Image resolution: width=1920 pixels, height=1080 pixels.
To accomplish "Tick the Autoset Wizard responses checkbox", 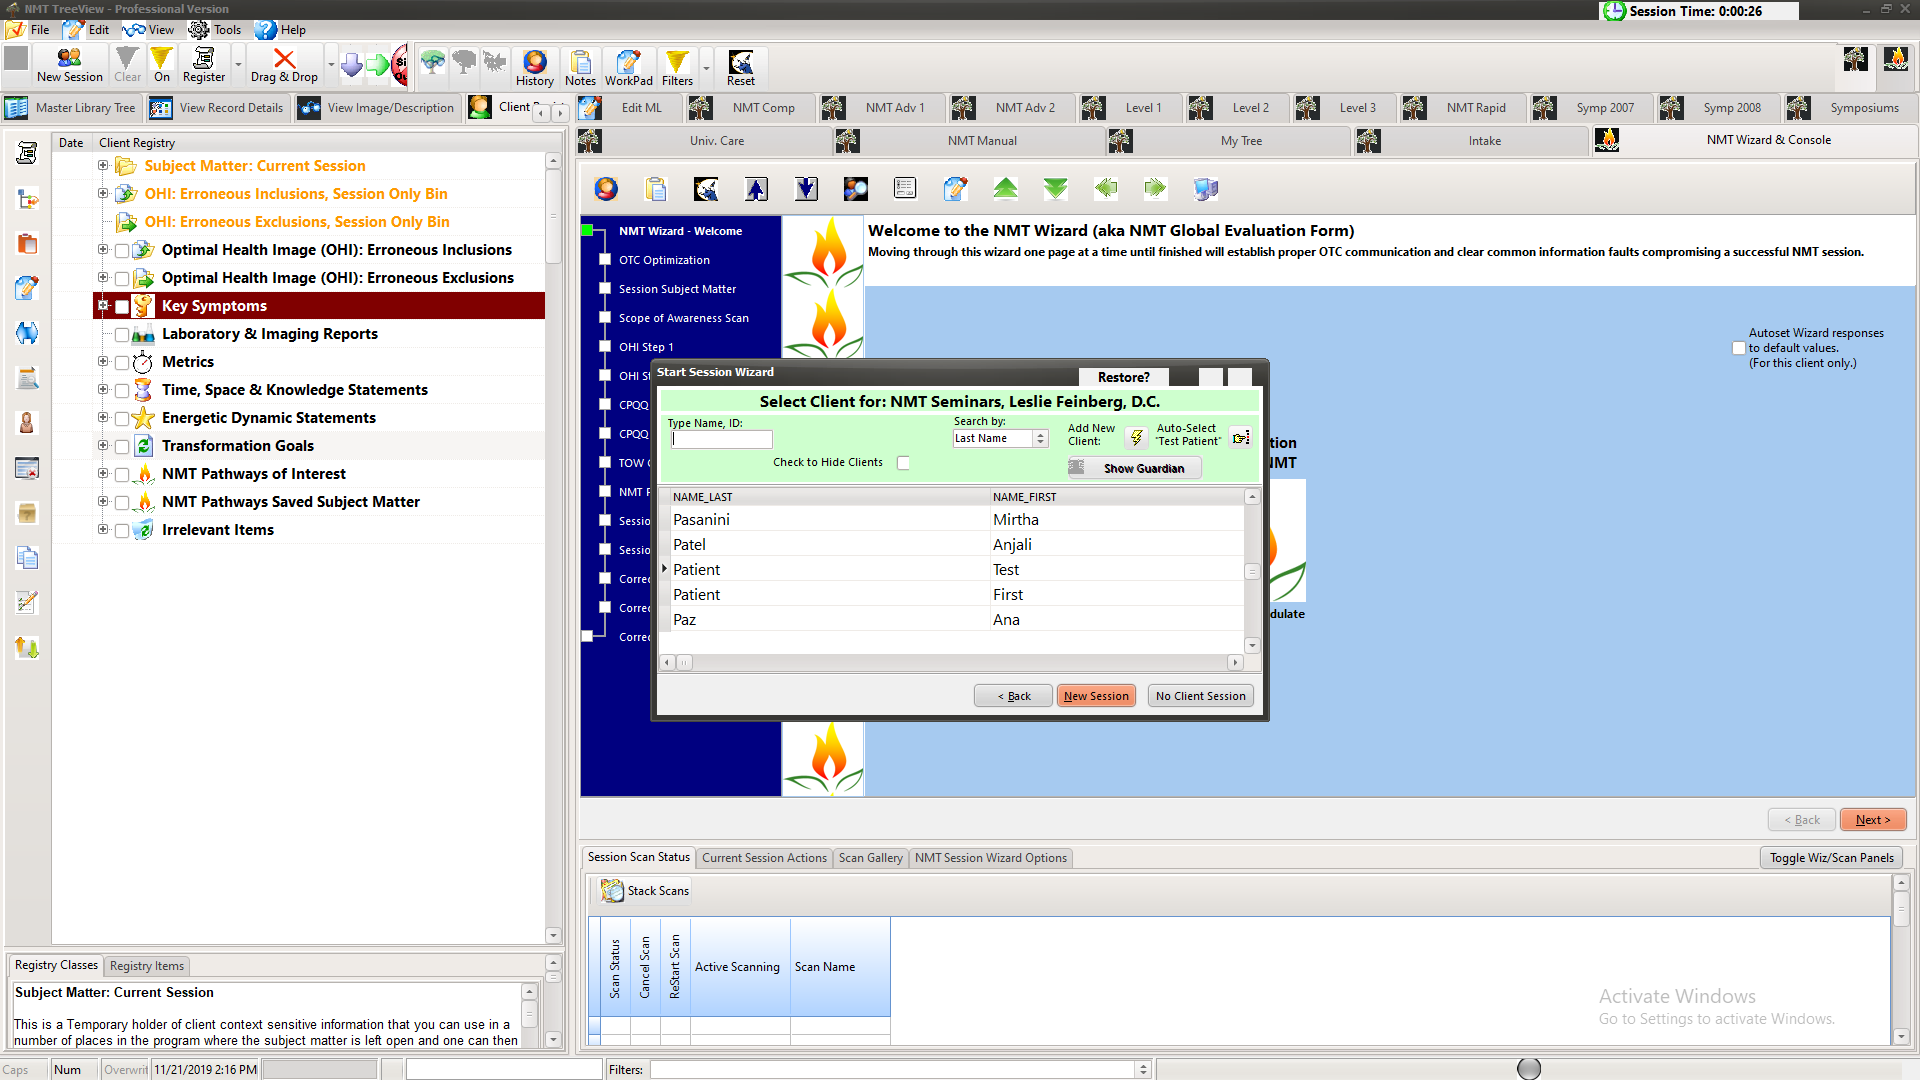I will pos(1738,348).
